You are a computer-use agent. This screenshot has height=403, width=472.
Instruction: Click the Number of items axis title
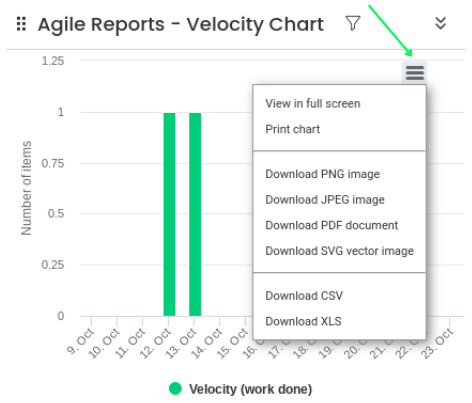[26, 188]
